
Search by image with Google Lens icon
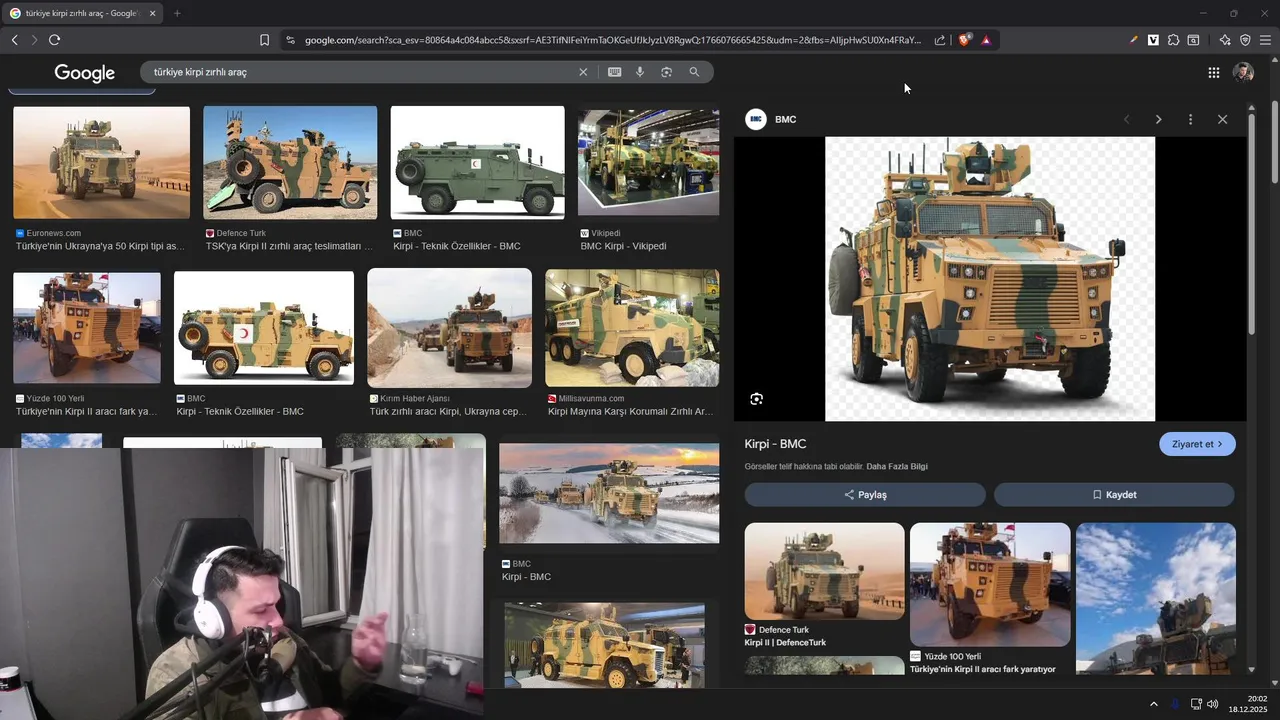tap(666, 72)
